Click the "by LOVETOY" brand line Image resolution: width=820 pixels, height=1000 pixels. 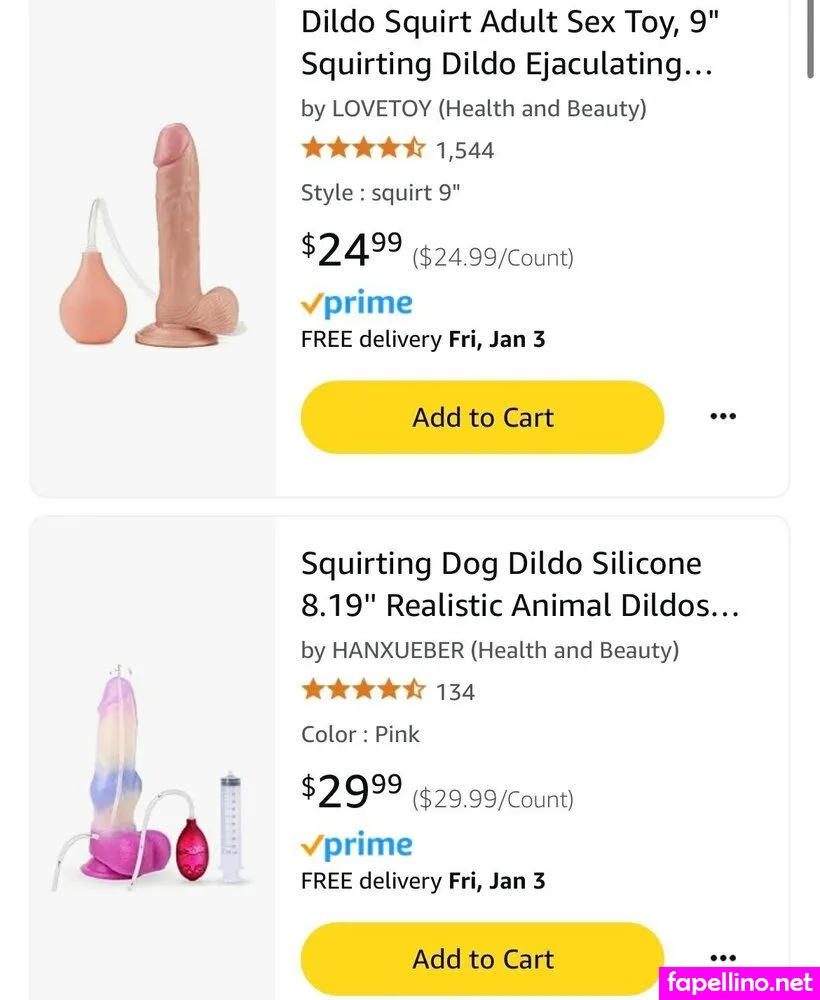pos(473,108)
